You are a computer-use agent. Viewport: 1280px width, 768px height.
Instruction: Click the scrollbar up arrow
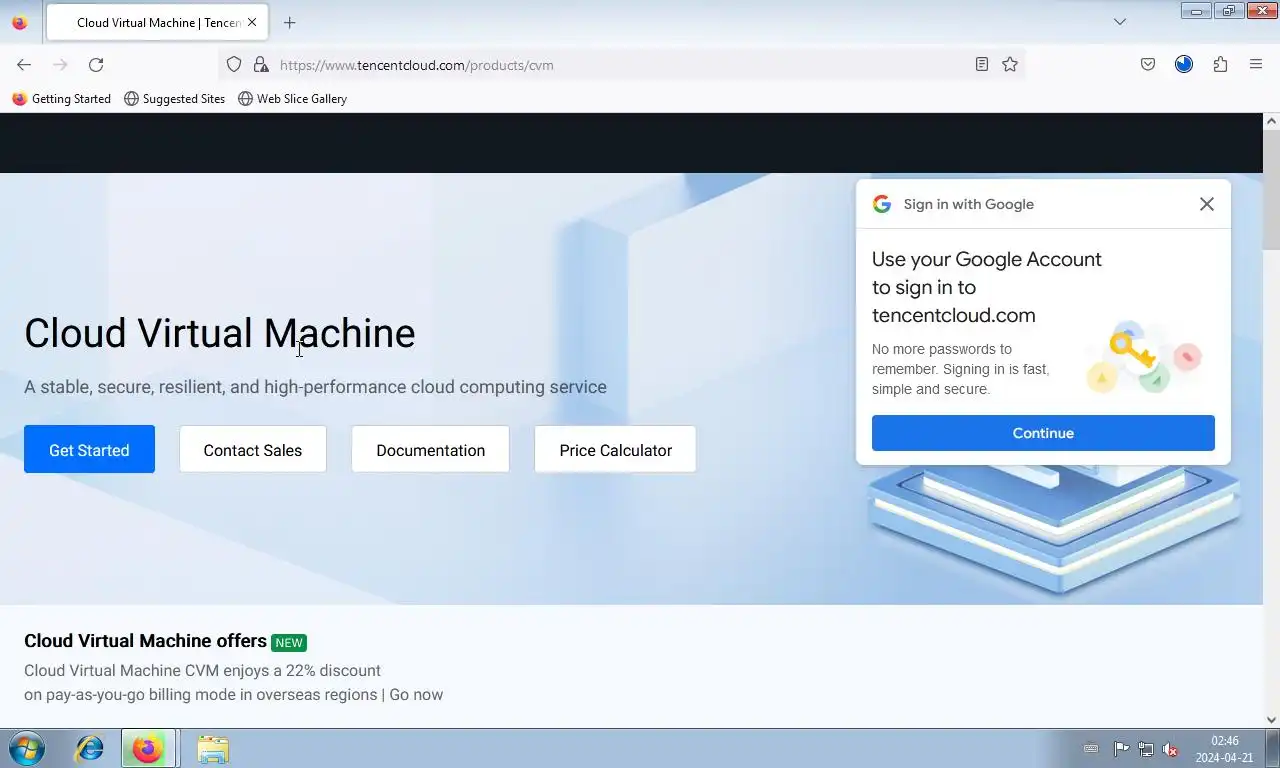(x=1271, y=121)
